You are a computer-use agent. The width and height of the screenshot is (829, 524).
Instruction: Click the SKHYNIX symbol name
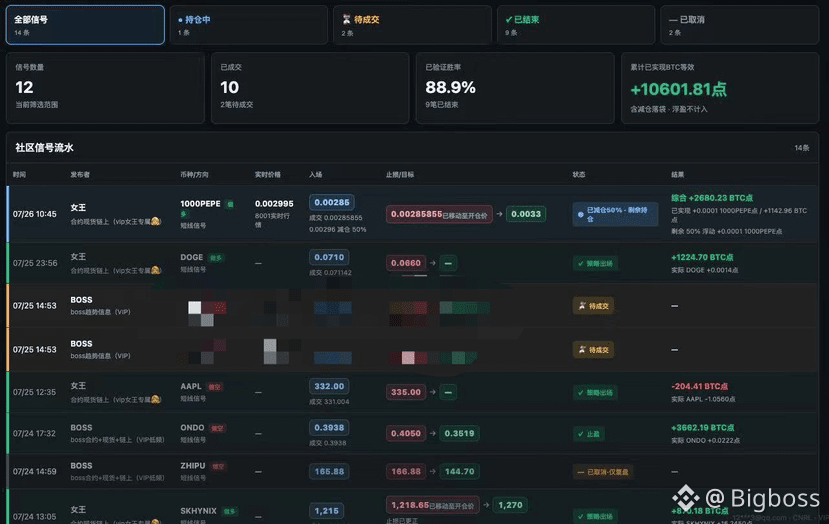(198, 511)
